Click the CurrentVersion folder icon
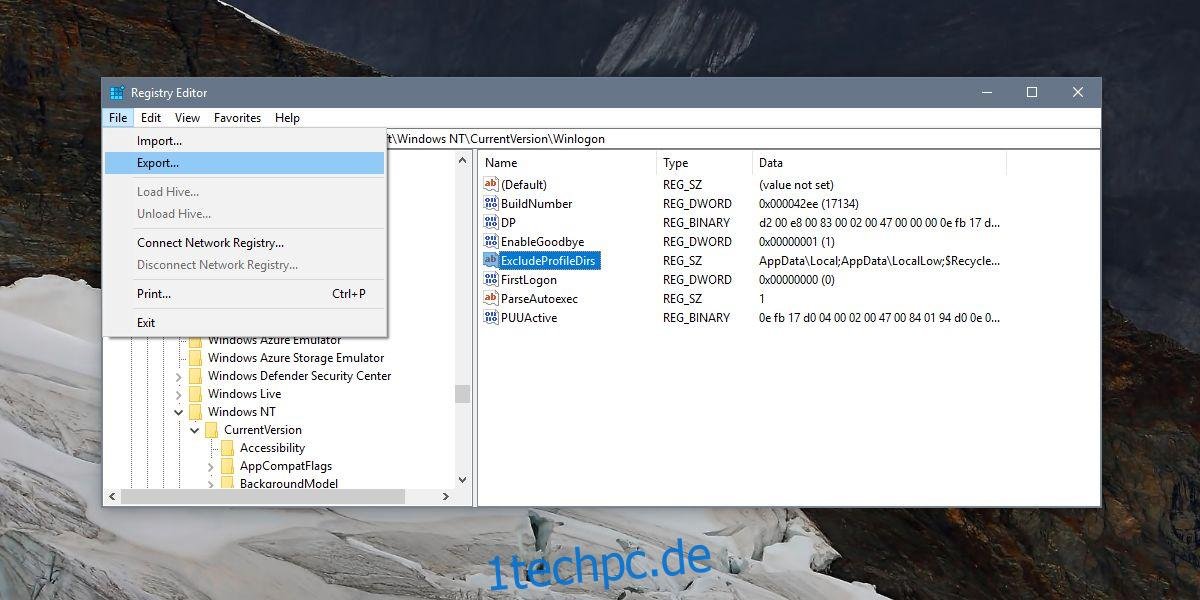Screen dimensions: 1200x600 pyautogui.click(x=211, y=430)
